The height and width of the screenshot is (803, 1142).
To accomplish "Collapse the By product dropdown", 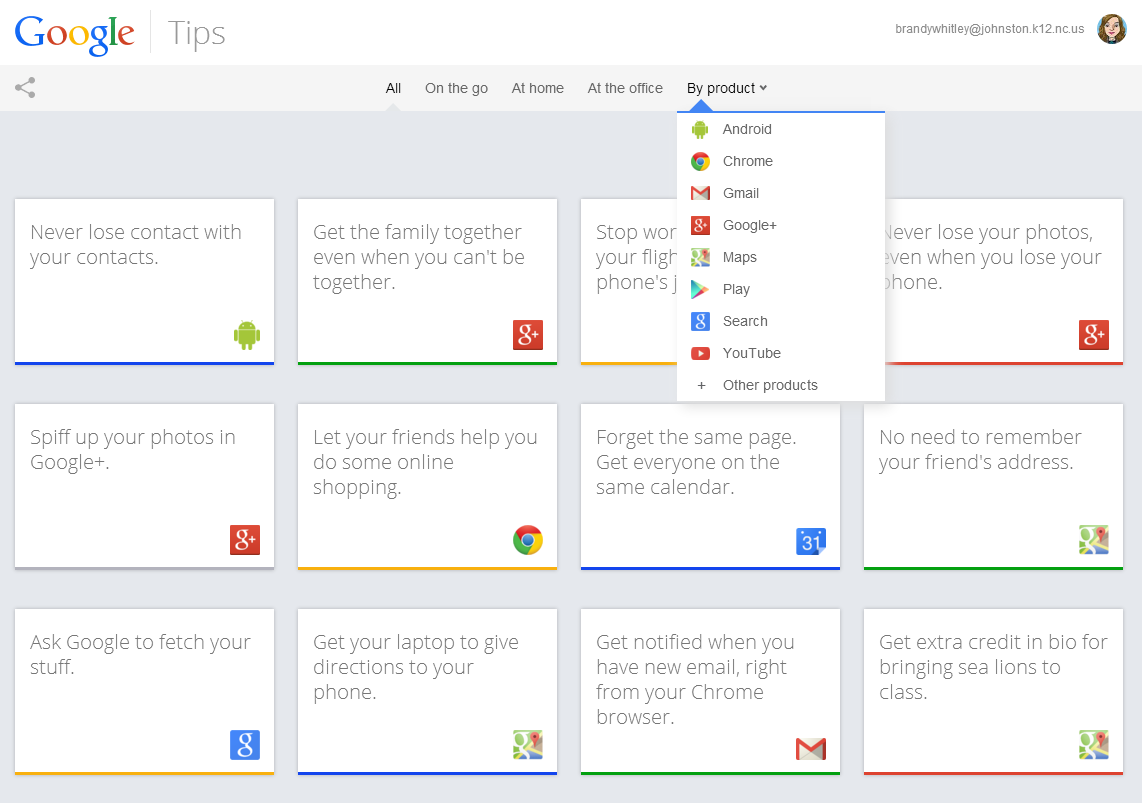I will (727, 88).
